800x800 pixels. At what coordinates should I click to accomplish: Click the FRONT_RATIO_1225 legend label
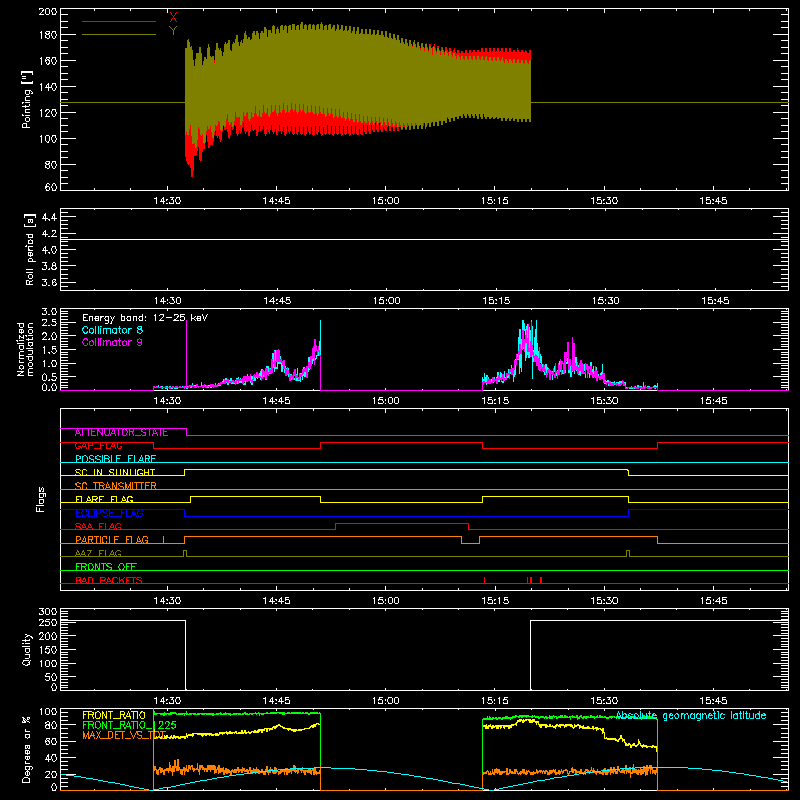click(129, 725)
